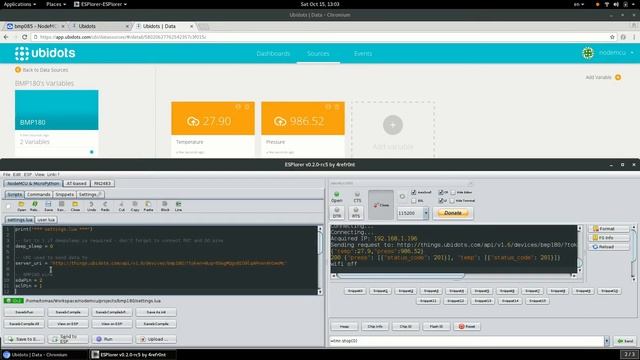This screenshot has width=640, height=360.
Task: Go back in Chromium browser
Action: [6, 37]
